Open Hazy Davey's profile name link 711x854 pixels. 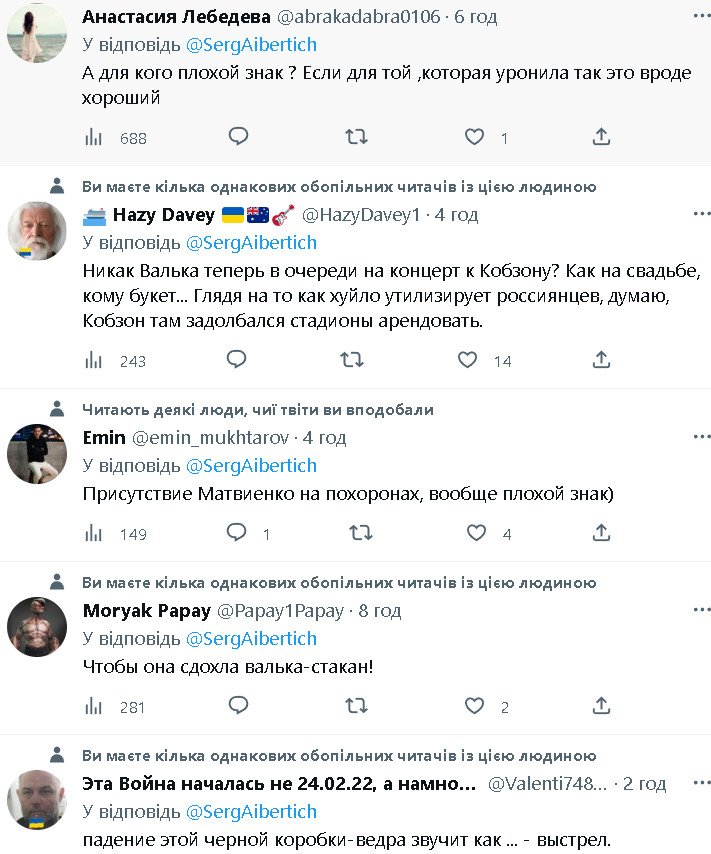(163, 215)
